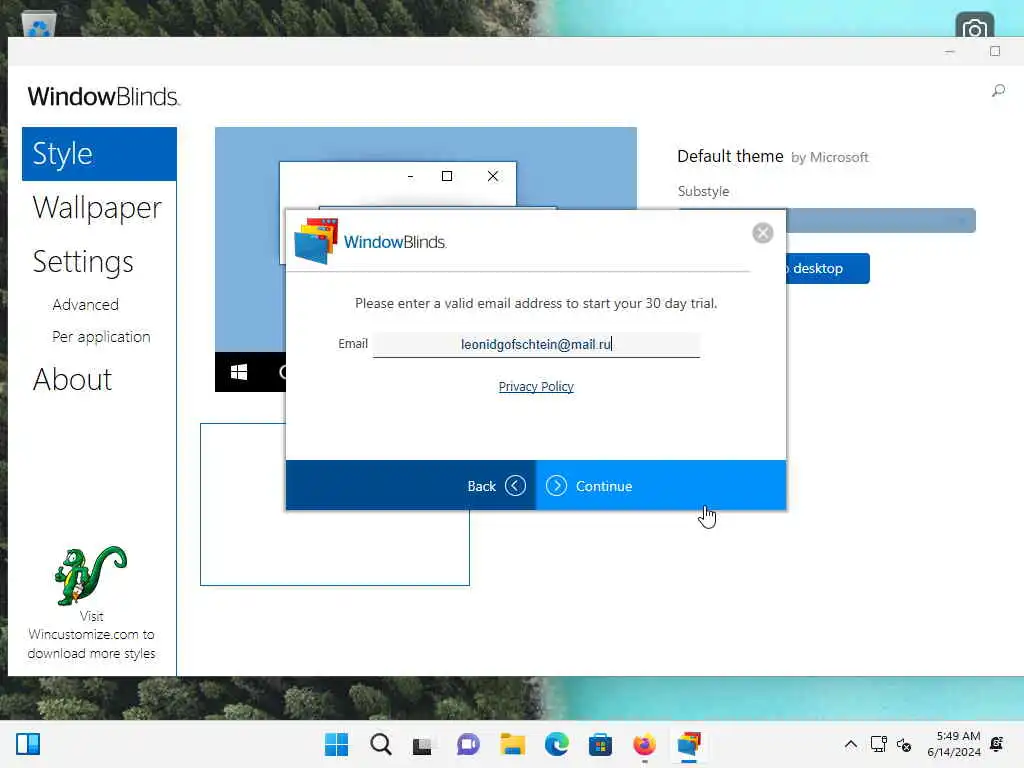Open the Privacy Policy link
This screenshot has height=768, width=1024.
tap(536, 387)
